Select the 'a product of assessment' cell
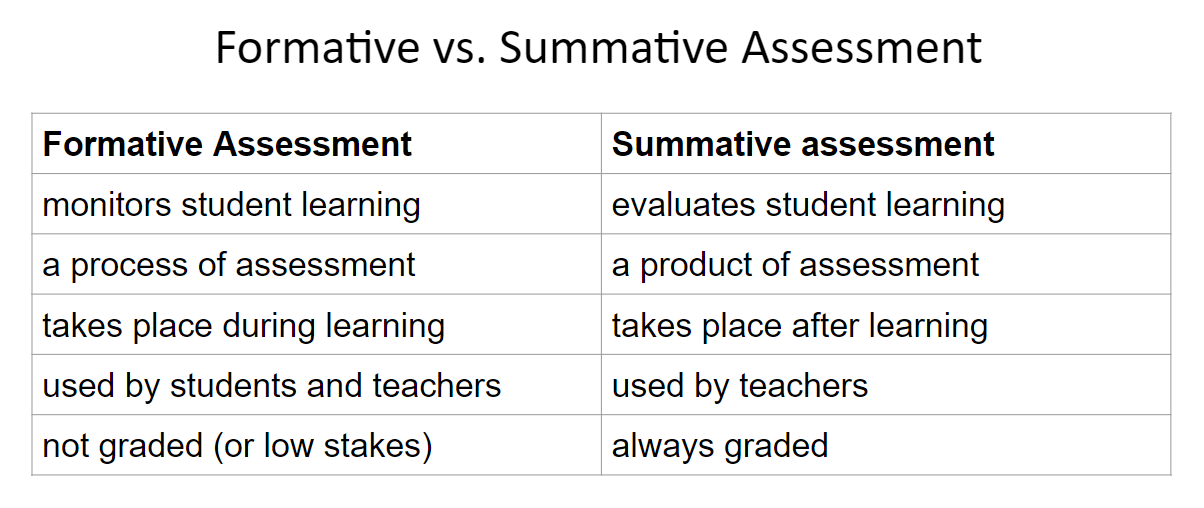 tap(886, 264)
